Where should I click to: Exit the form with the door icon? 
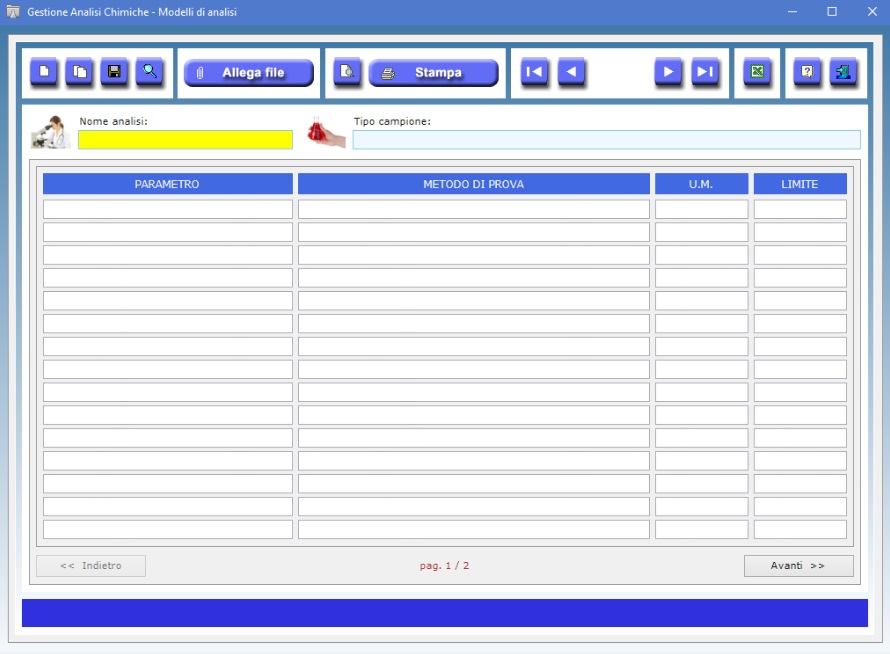[843, 72]
